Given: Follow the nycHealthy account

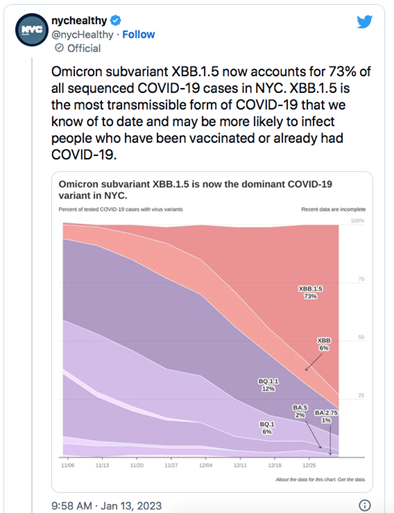Looking at the screenshot, I should (138, 34).
